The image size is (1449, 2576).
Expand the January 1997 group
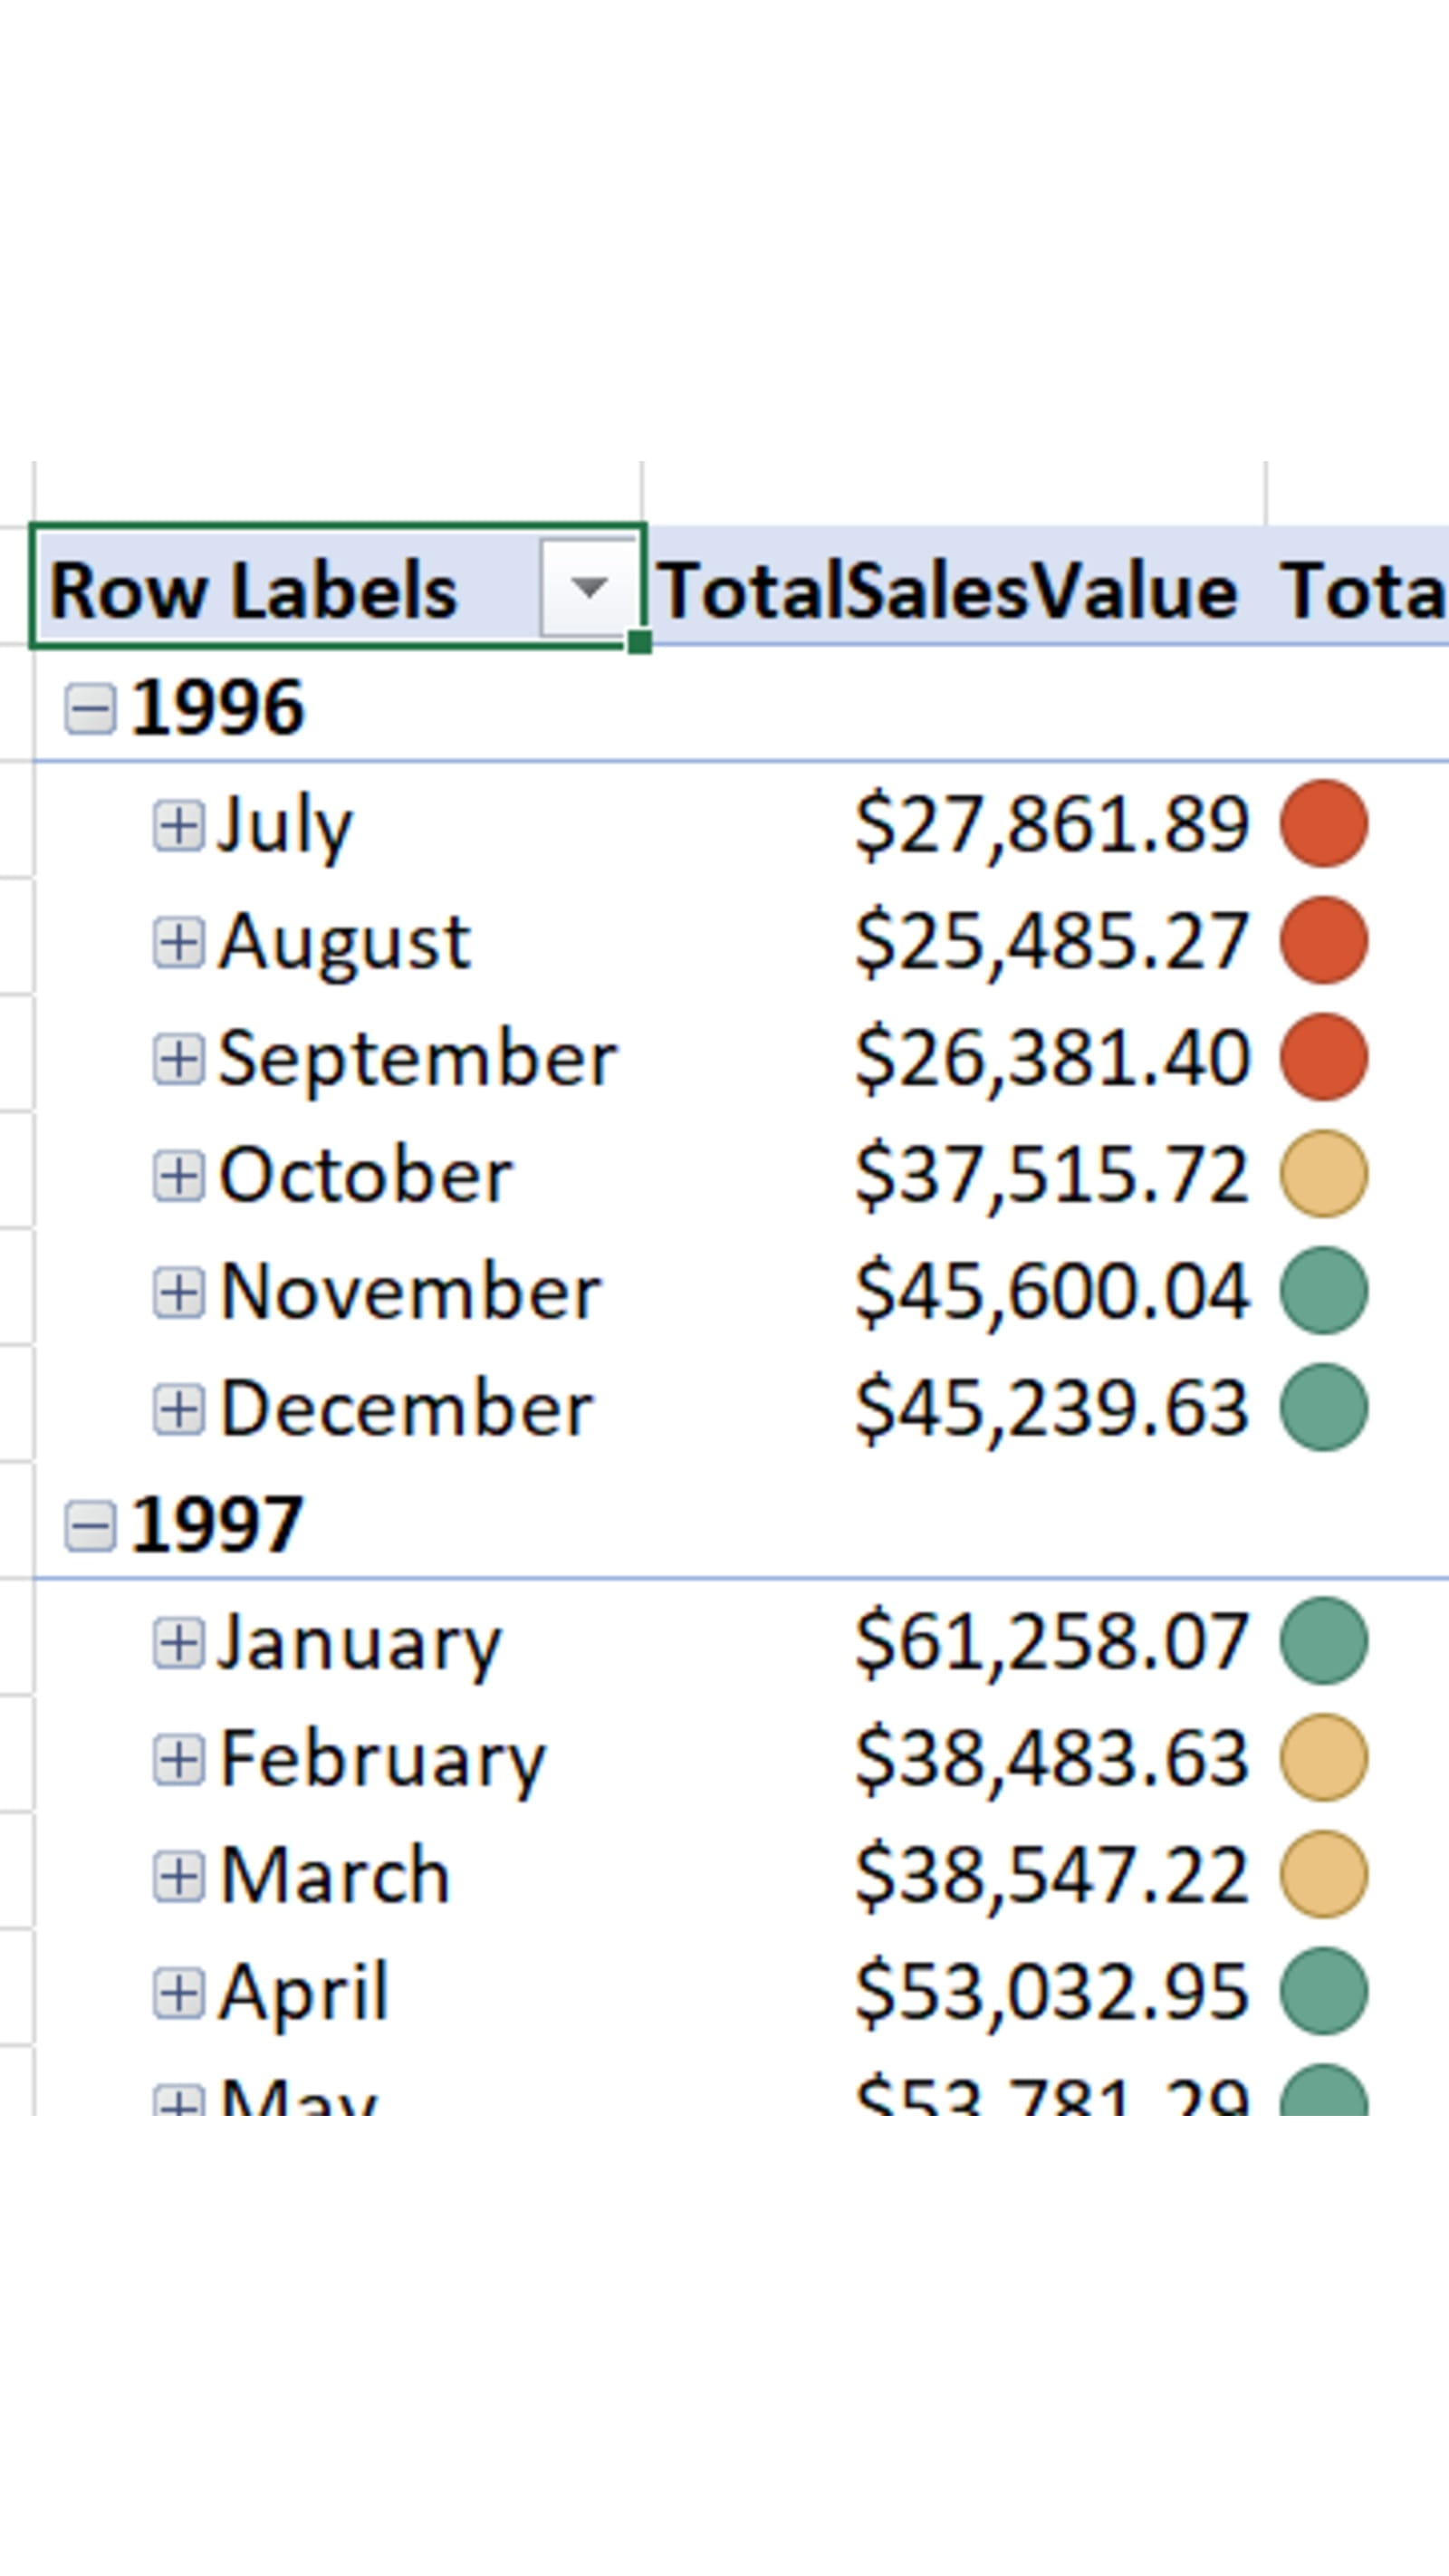(x=178, y=1639)
